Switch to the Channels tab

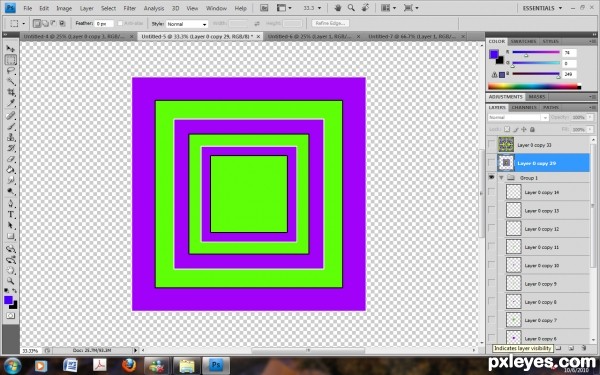[523, 108]
